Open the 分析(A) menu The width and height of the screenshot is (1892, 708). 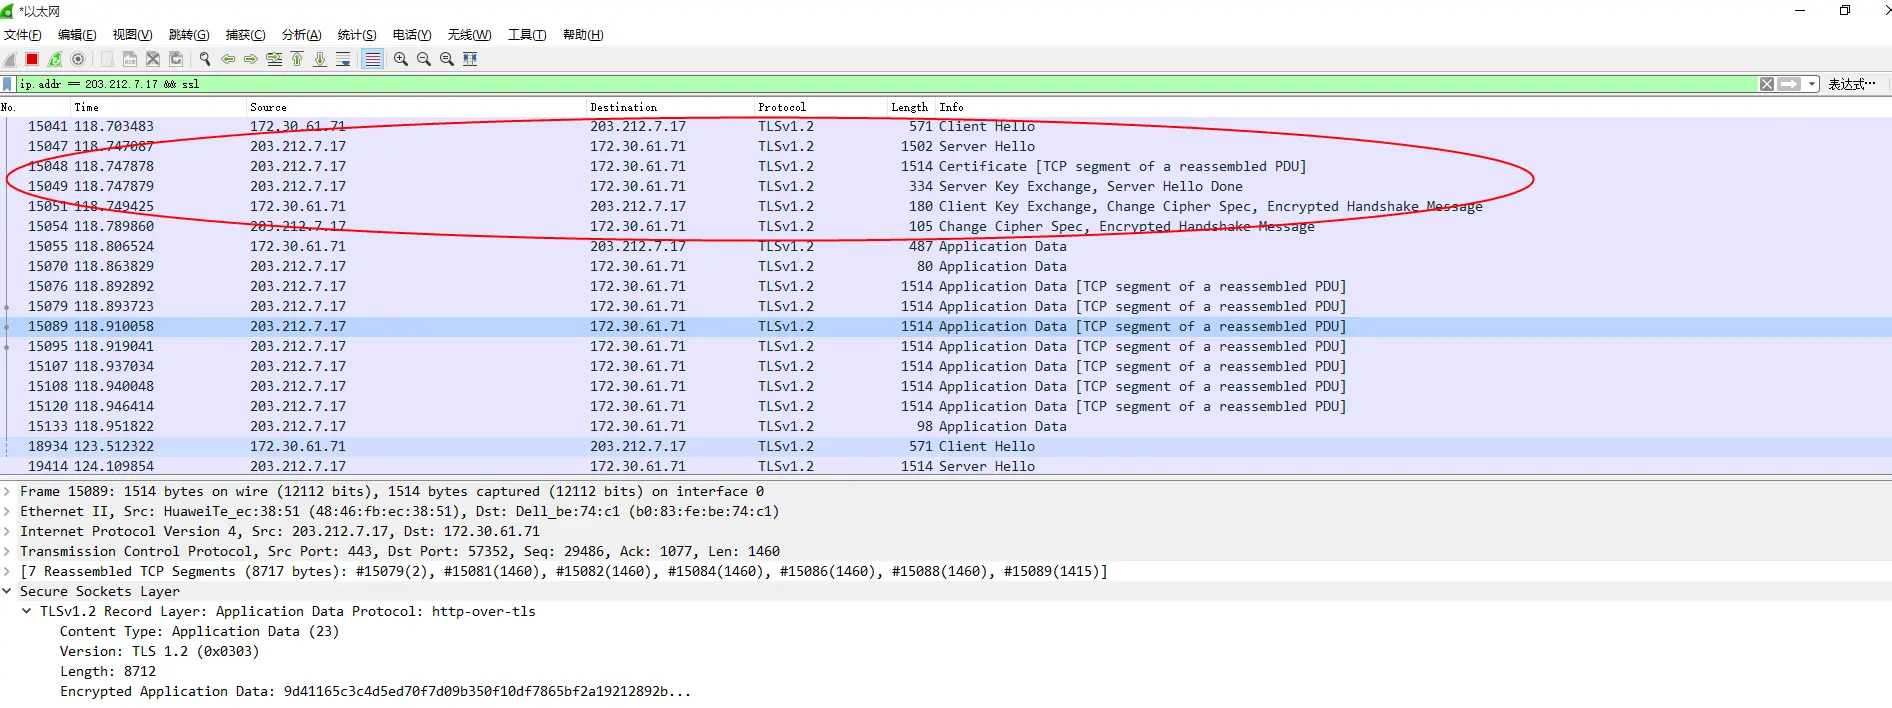pos(301,35)
